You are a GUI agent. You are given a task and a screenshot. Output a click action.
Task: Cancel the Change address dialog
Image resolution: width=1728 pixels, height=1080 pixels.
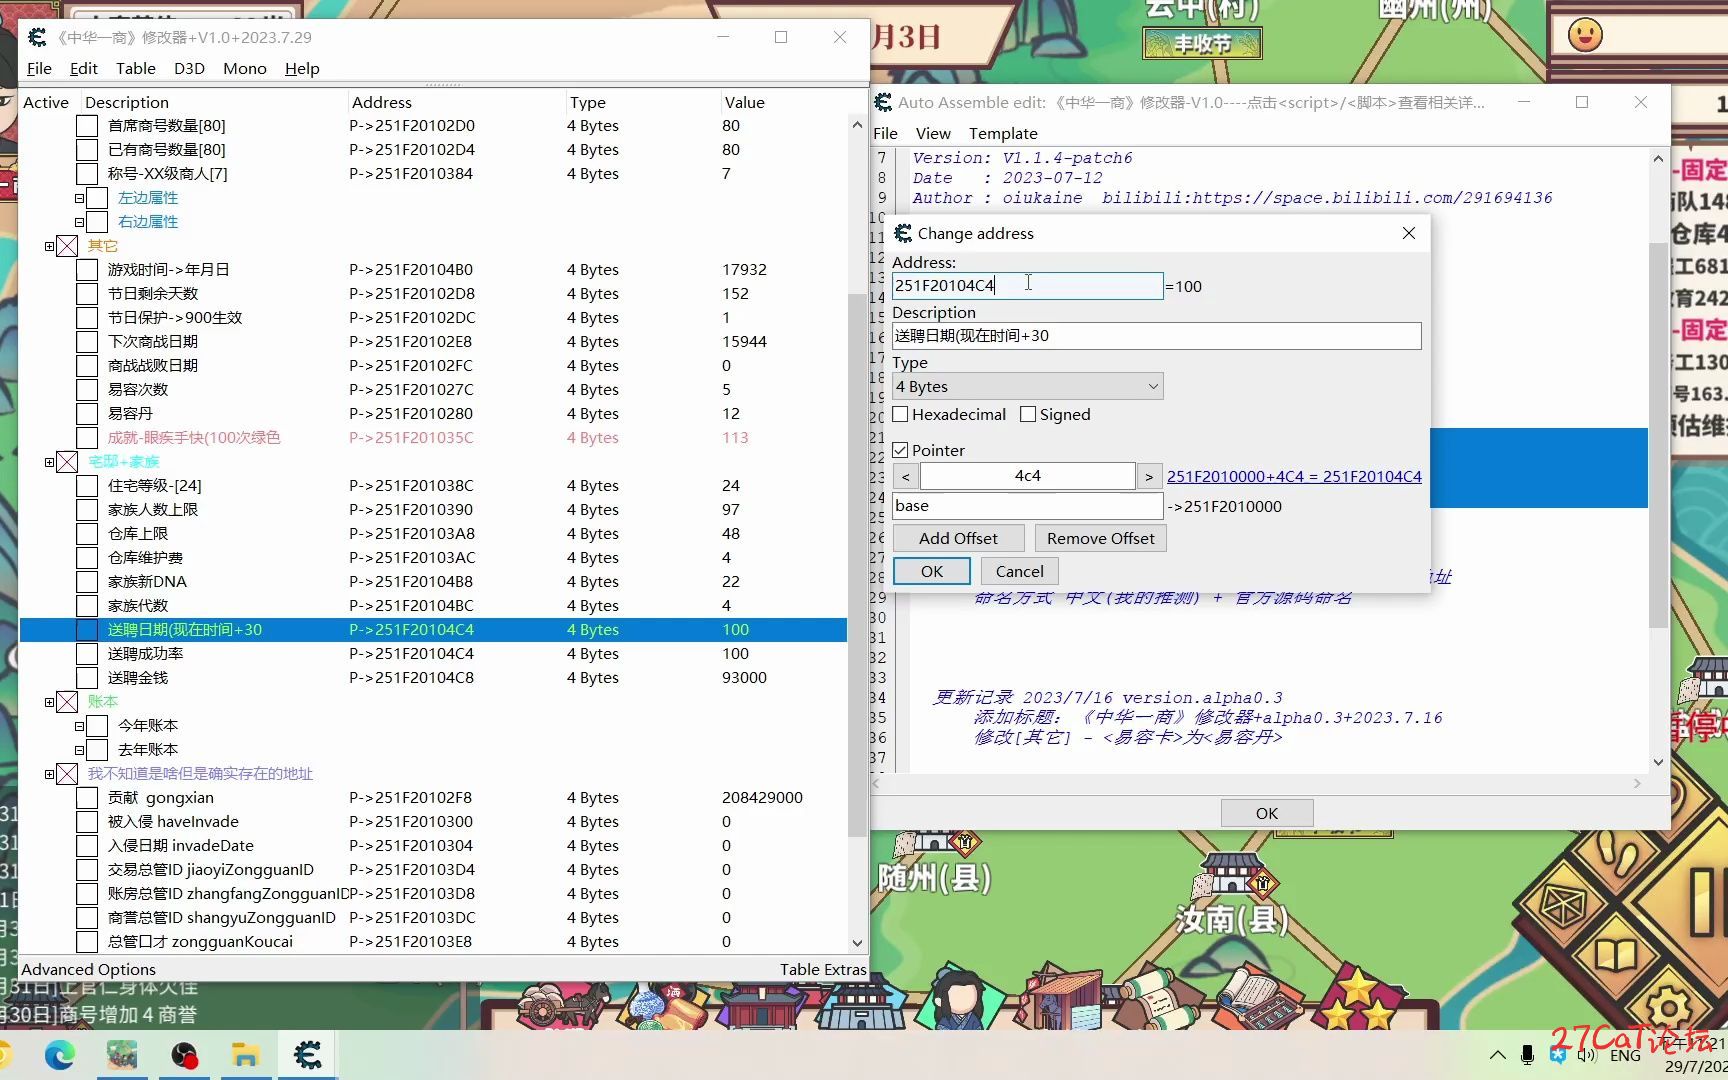1019,571
